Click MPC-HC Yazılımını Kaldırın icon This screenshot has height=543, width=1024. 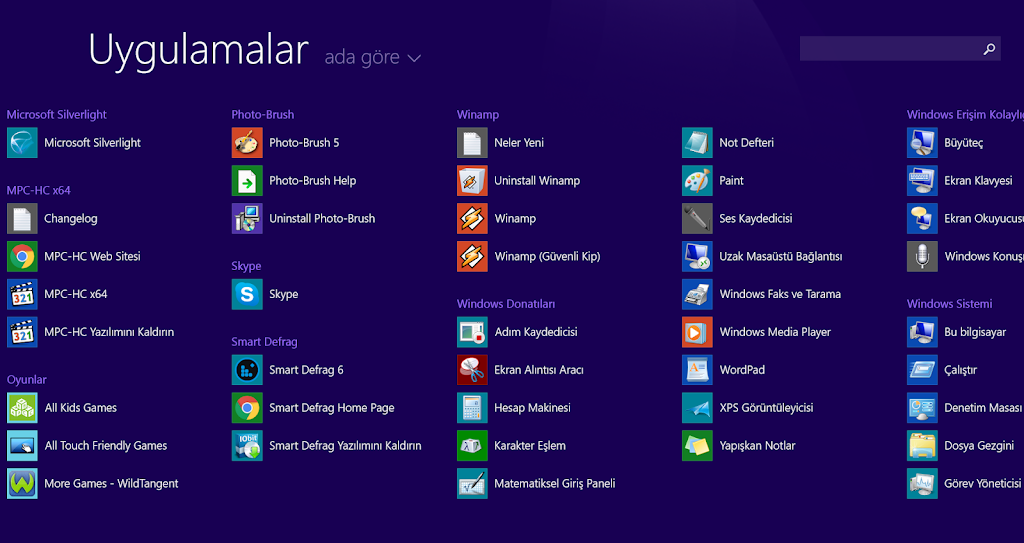pos(22,332)
